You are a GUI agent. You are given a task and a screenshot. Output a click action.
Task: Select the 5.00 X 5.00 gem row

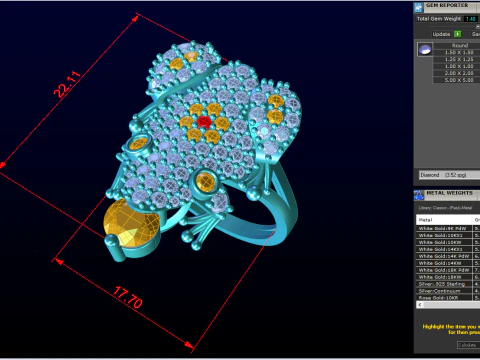(x=456, y=80)
